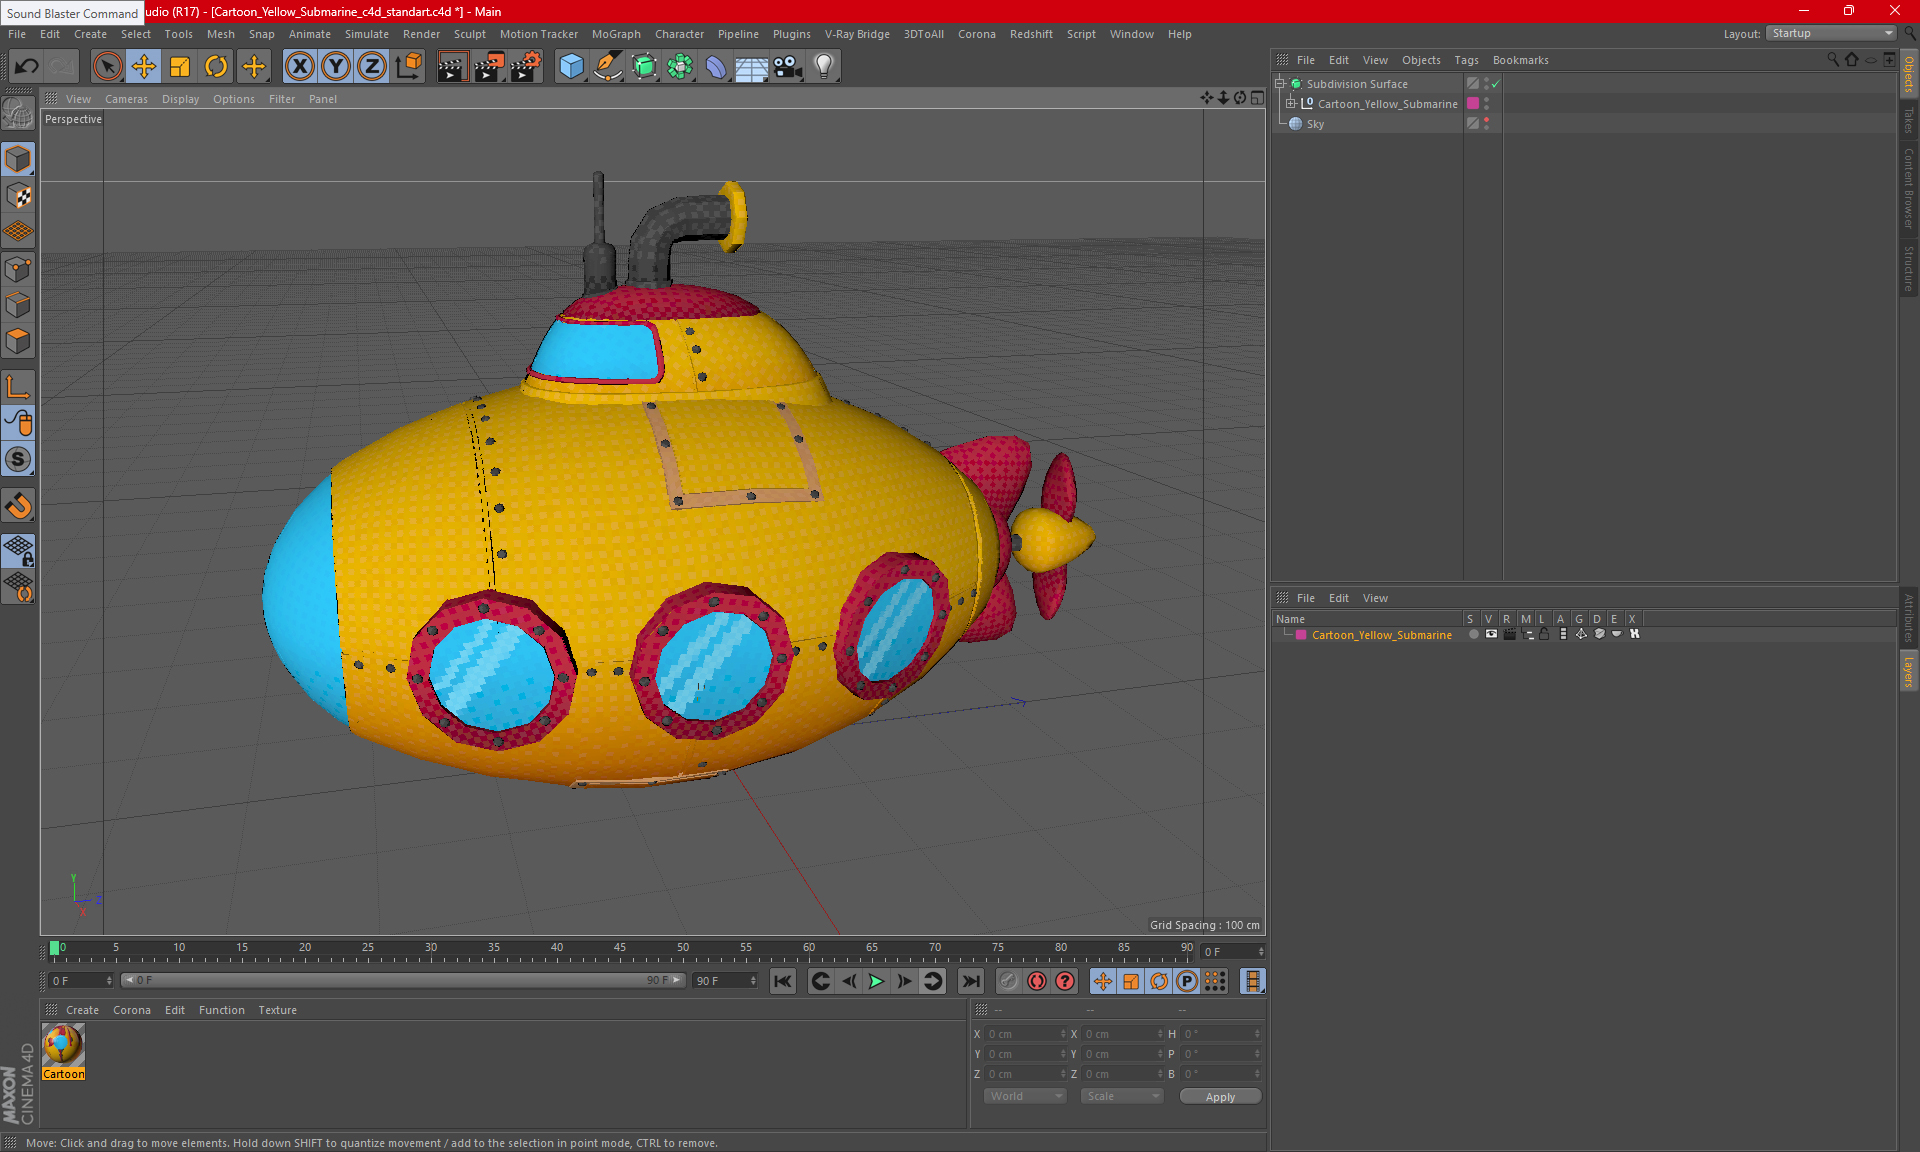Open the Scale mode dropdown
The height and width of the screenshot is (1152, 1920).
[1122, 1097]
